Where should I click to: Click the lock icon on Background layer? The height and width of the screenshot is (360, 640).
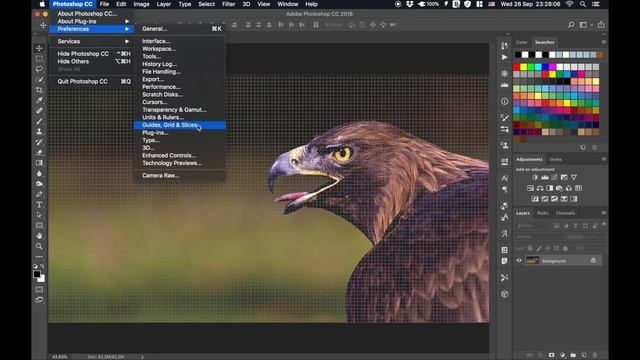click(593, 260)
